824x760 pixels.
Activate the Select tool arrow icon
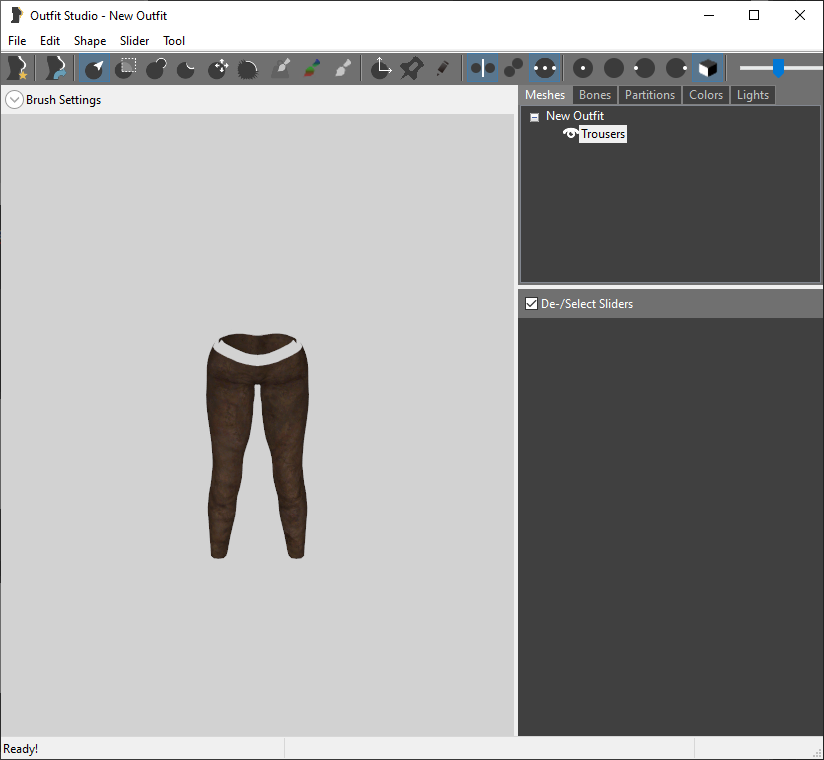click(x=95, y=68)
